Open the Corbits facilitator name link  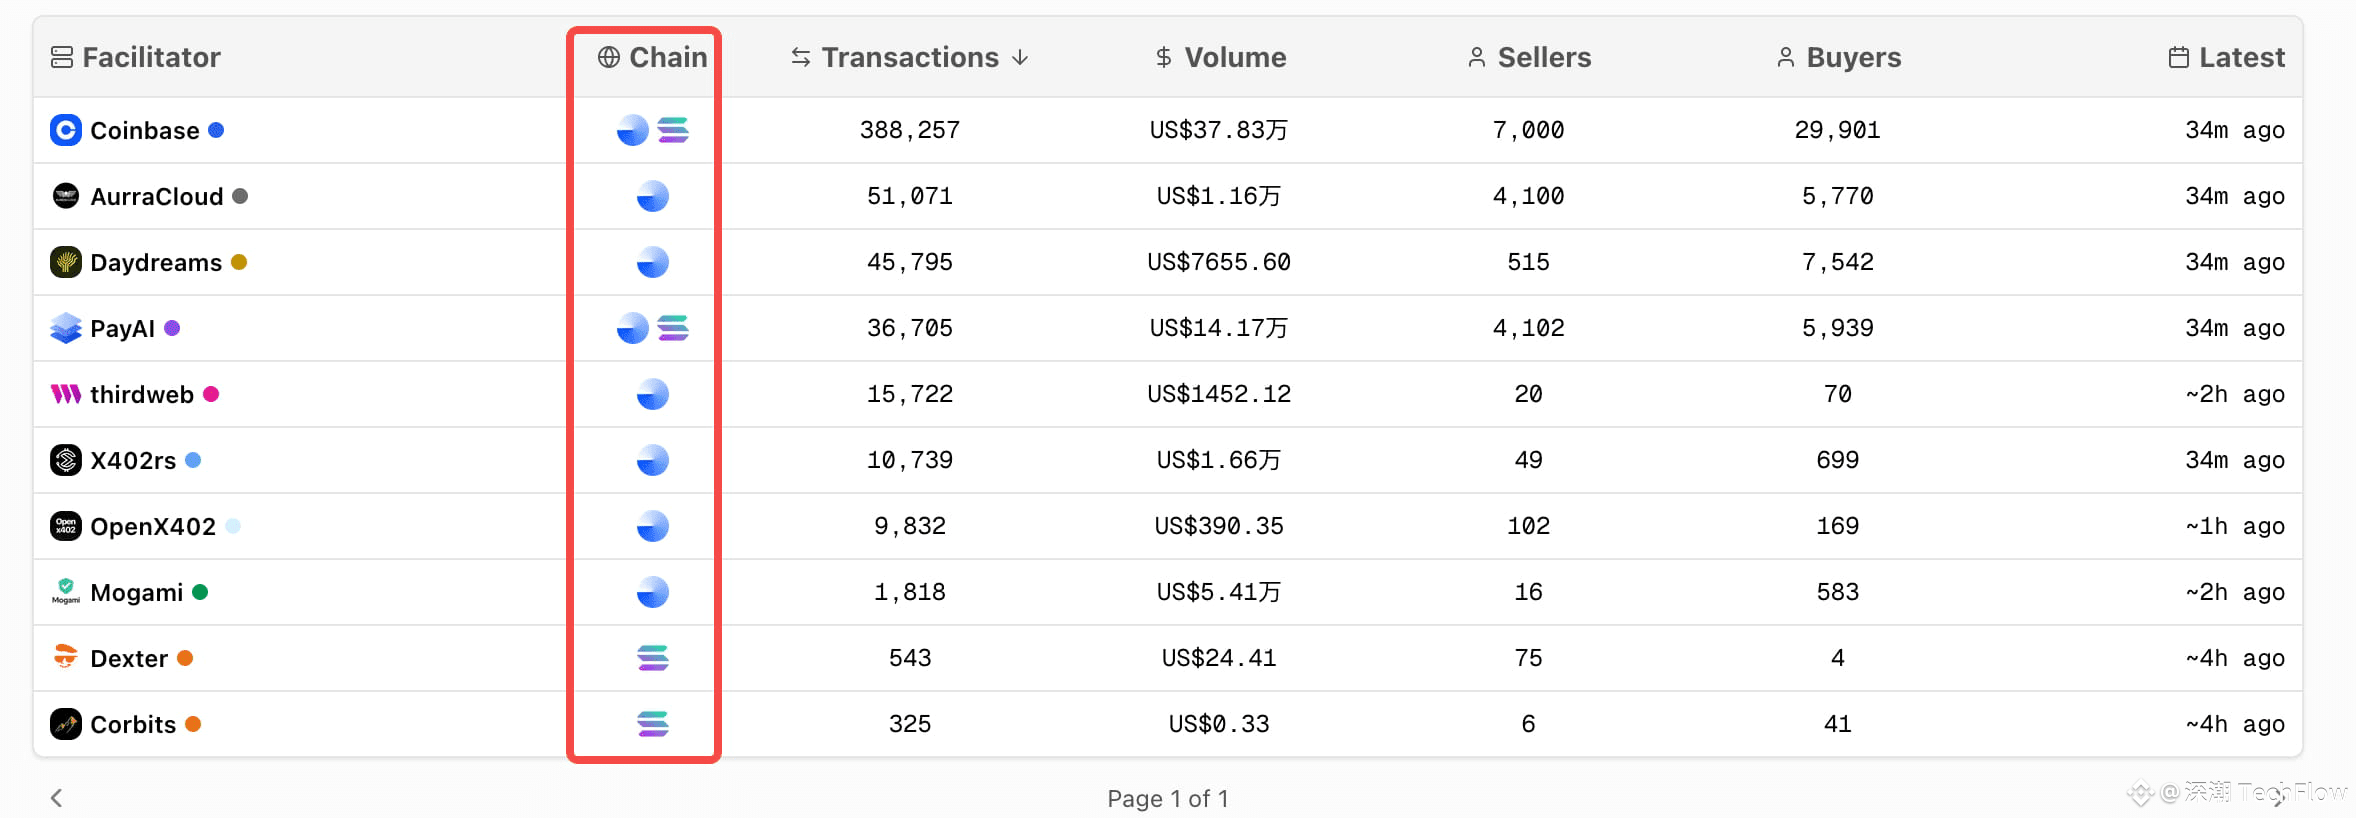(x=133, y=724)
